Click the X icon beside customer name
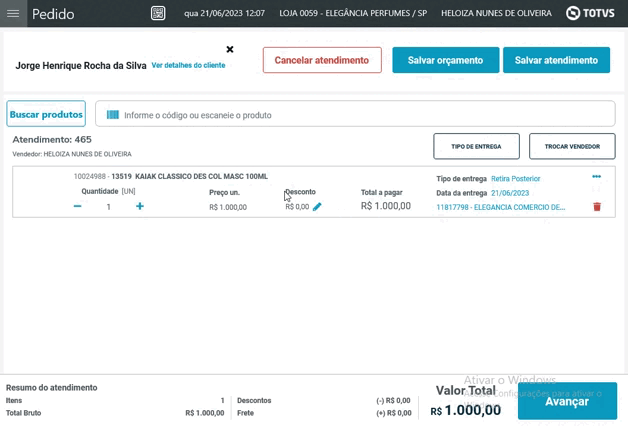 (x=230, y=49)
